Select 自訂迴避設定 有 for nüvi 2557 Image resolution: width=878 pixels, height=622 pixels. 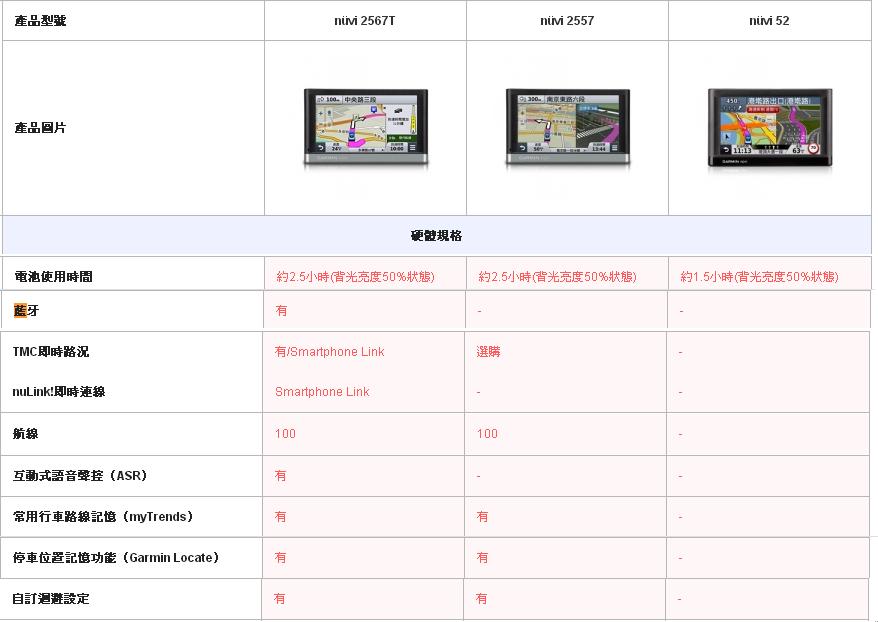click(481, 598)
